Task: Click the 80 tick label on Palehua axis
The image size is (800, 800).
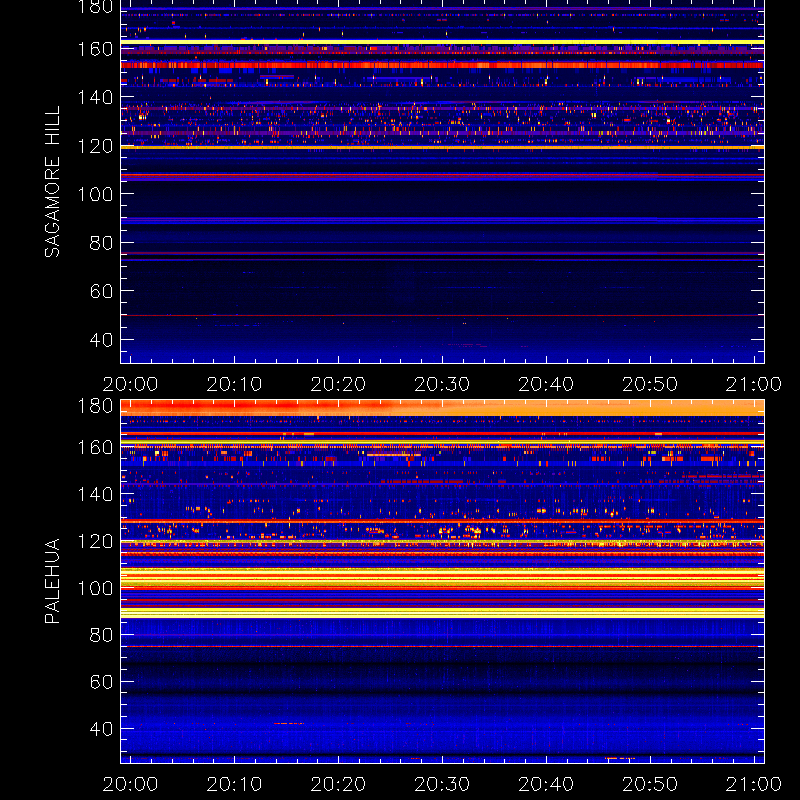Action: click(x=101, y=635)
